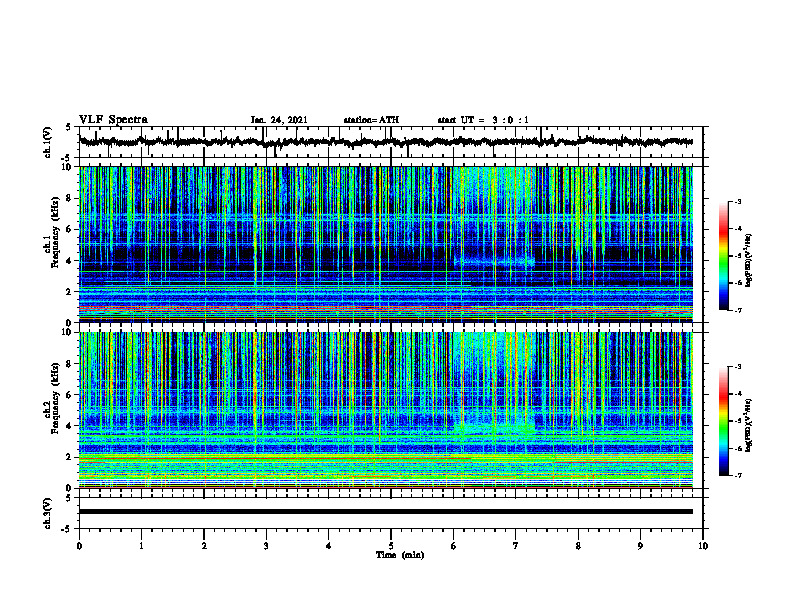
Task: Click the ch.1(V) waveform trace
Action: click(386, 142)
